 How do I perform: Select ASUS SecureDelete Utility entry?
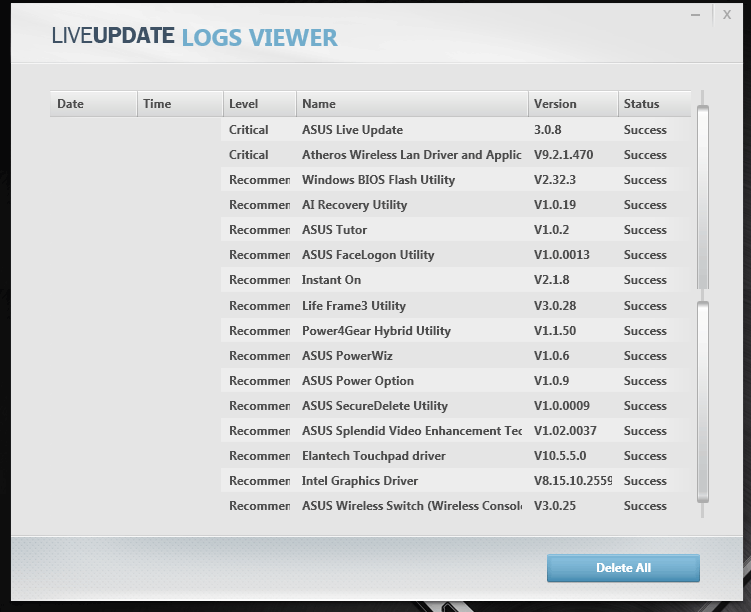coord(455,406)
